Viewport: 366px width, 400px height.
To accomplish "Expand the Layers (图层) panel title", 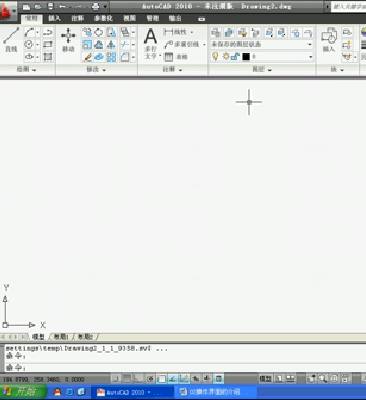I will pyautogui.click(x=262, y=69).
